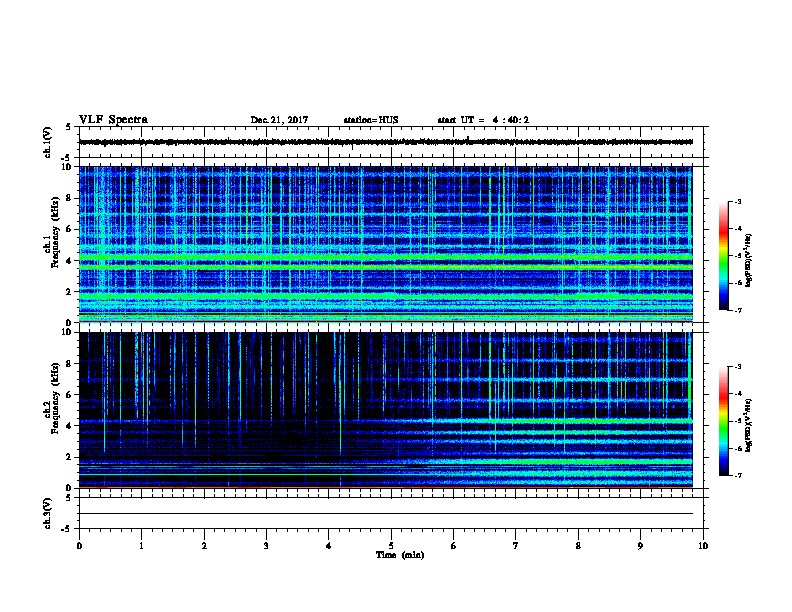Screen dimensions: 792x612
Task: Click the flat ch.3 voltage trace line
Action: tap(386, 514)
